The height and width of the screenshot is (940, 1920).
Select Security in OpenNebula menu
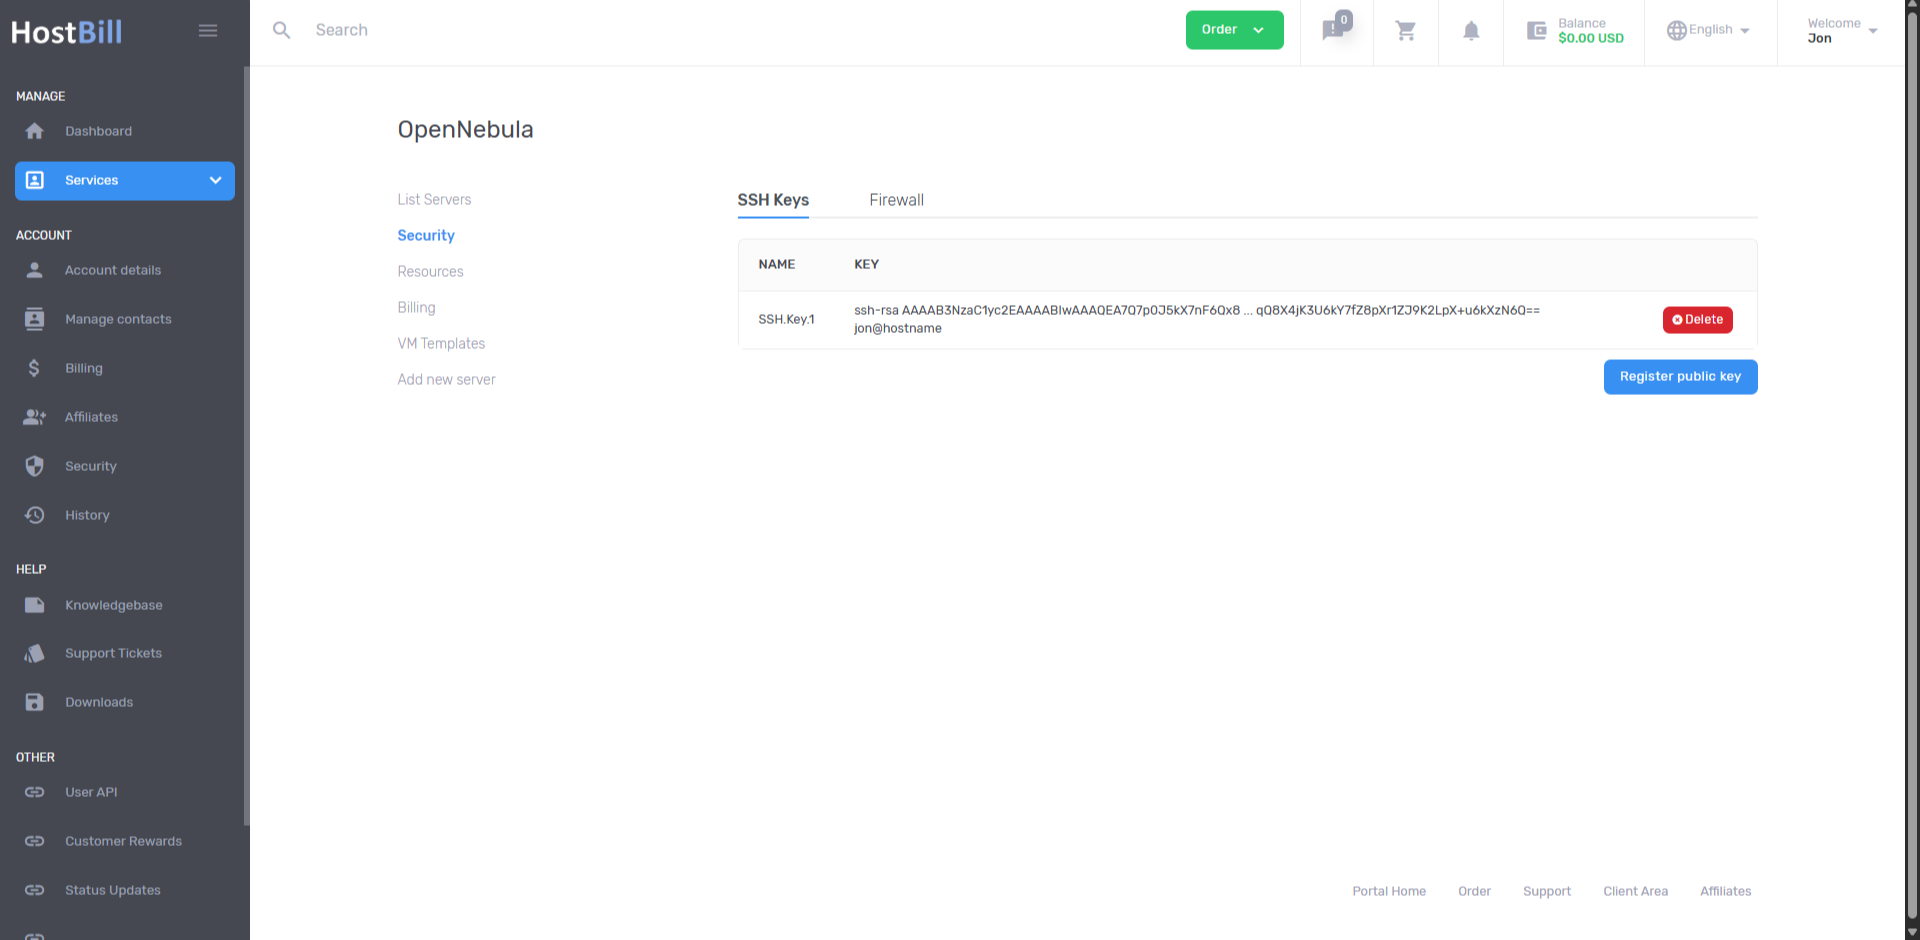click(x=426, y=236)
